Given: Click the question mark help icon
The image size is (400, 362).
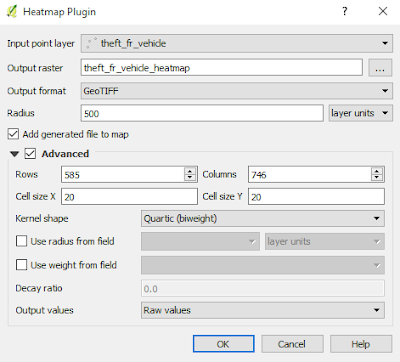Looking at the screenshot, I should (x=345, y=11).
